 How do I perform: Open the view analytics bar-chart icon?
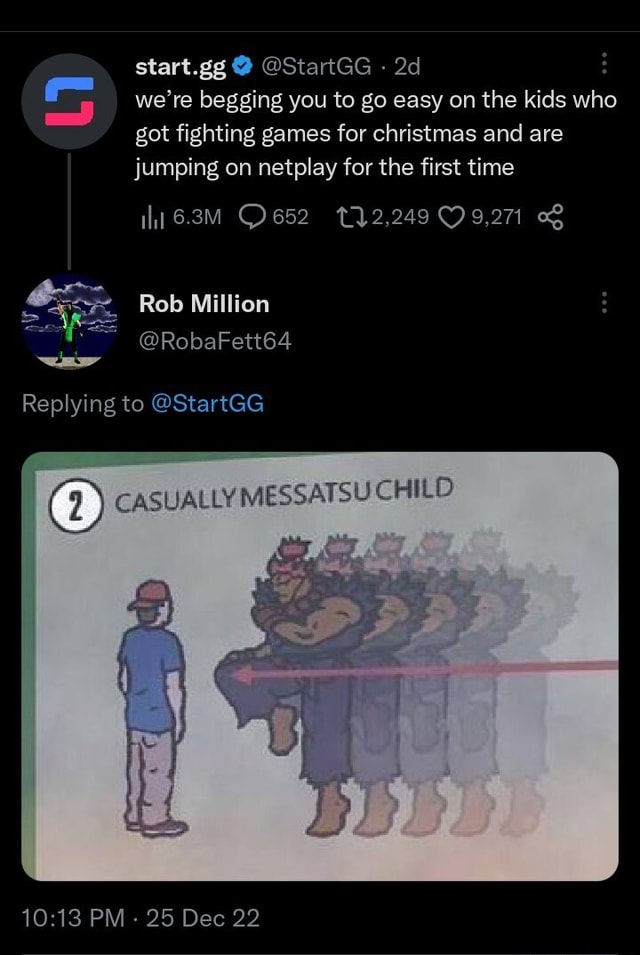[151, 218]
